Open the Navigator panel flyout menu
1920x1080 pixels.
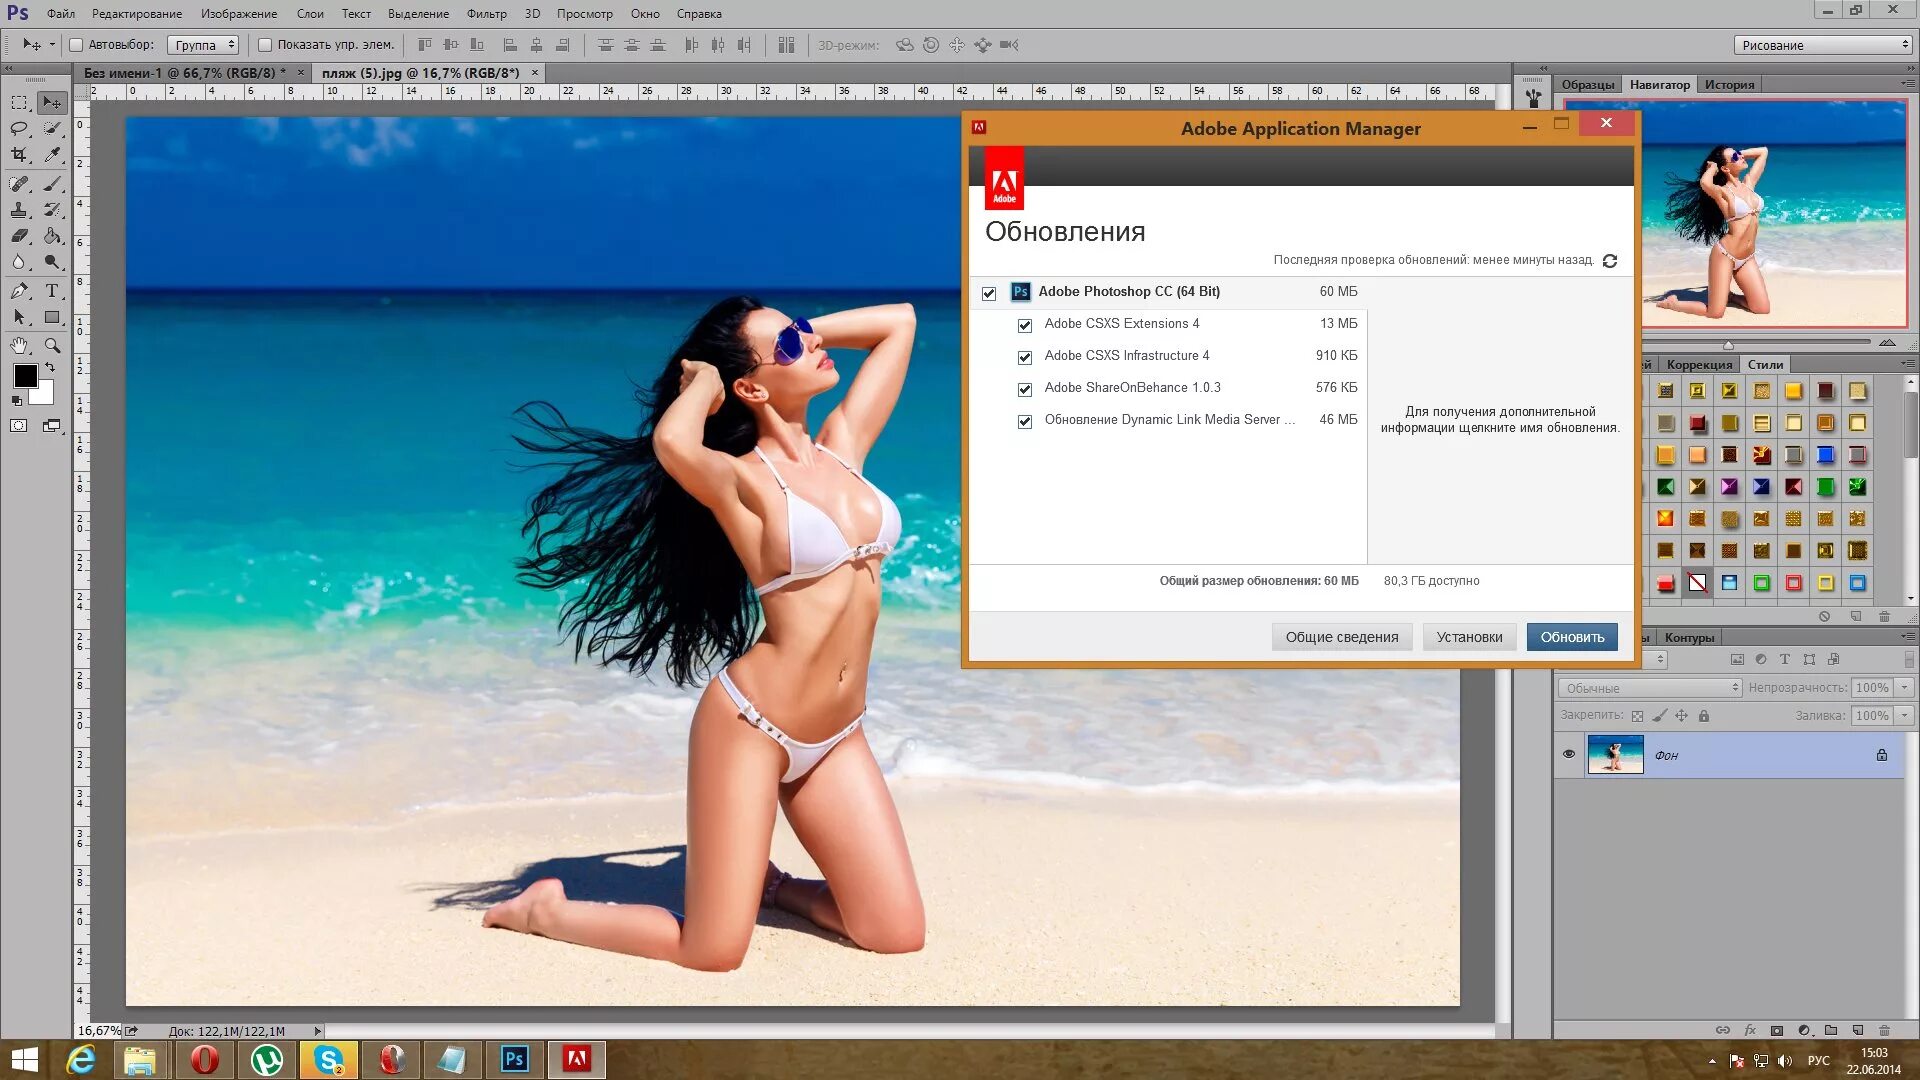pyautogui.click(x=1908, y=84)
